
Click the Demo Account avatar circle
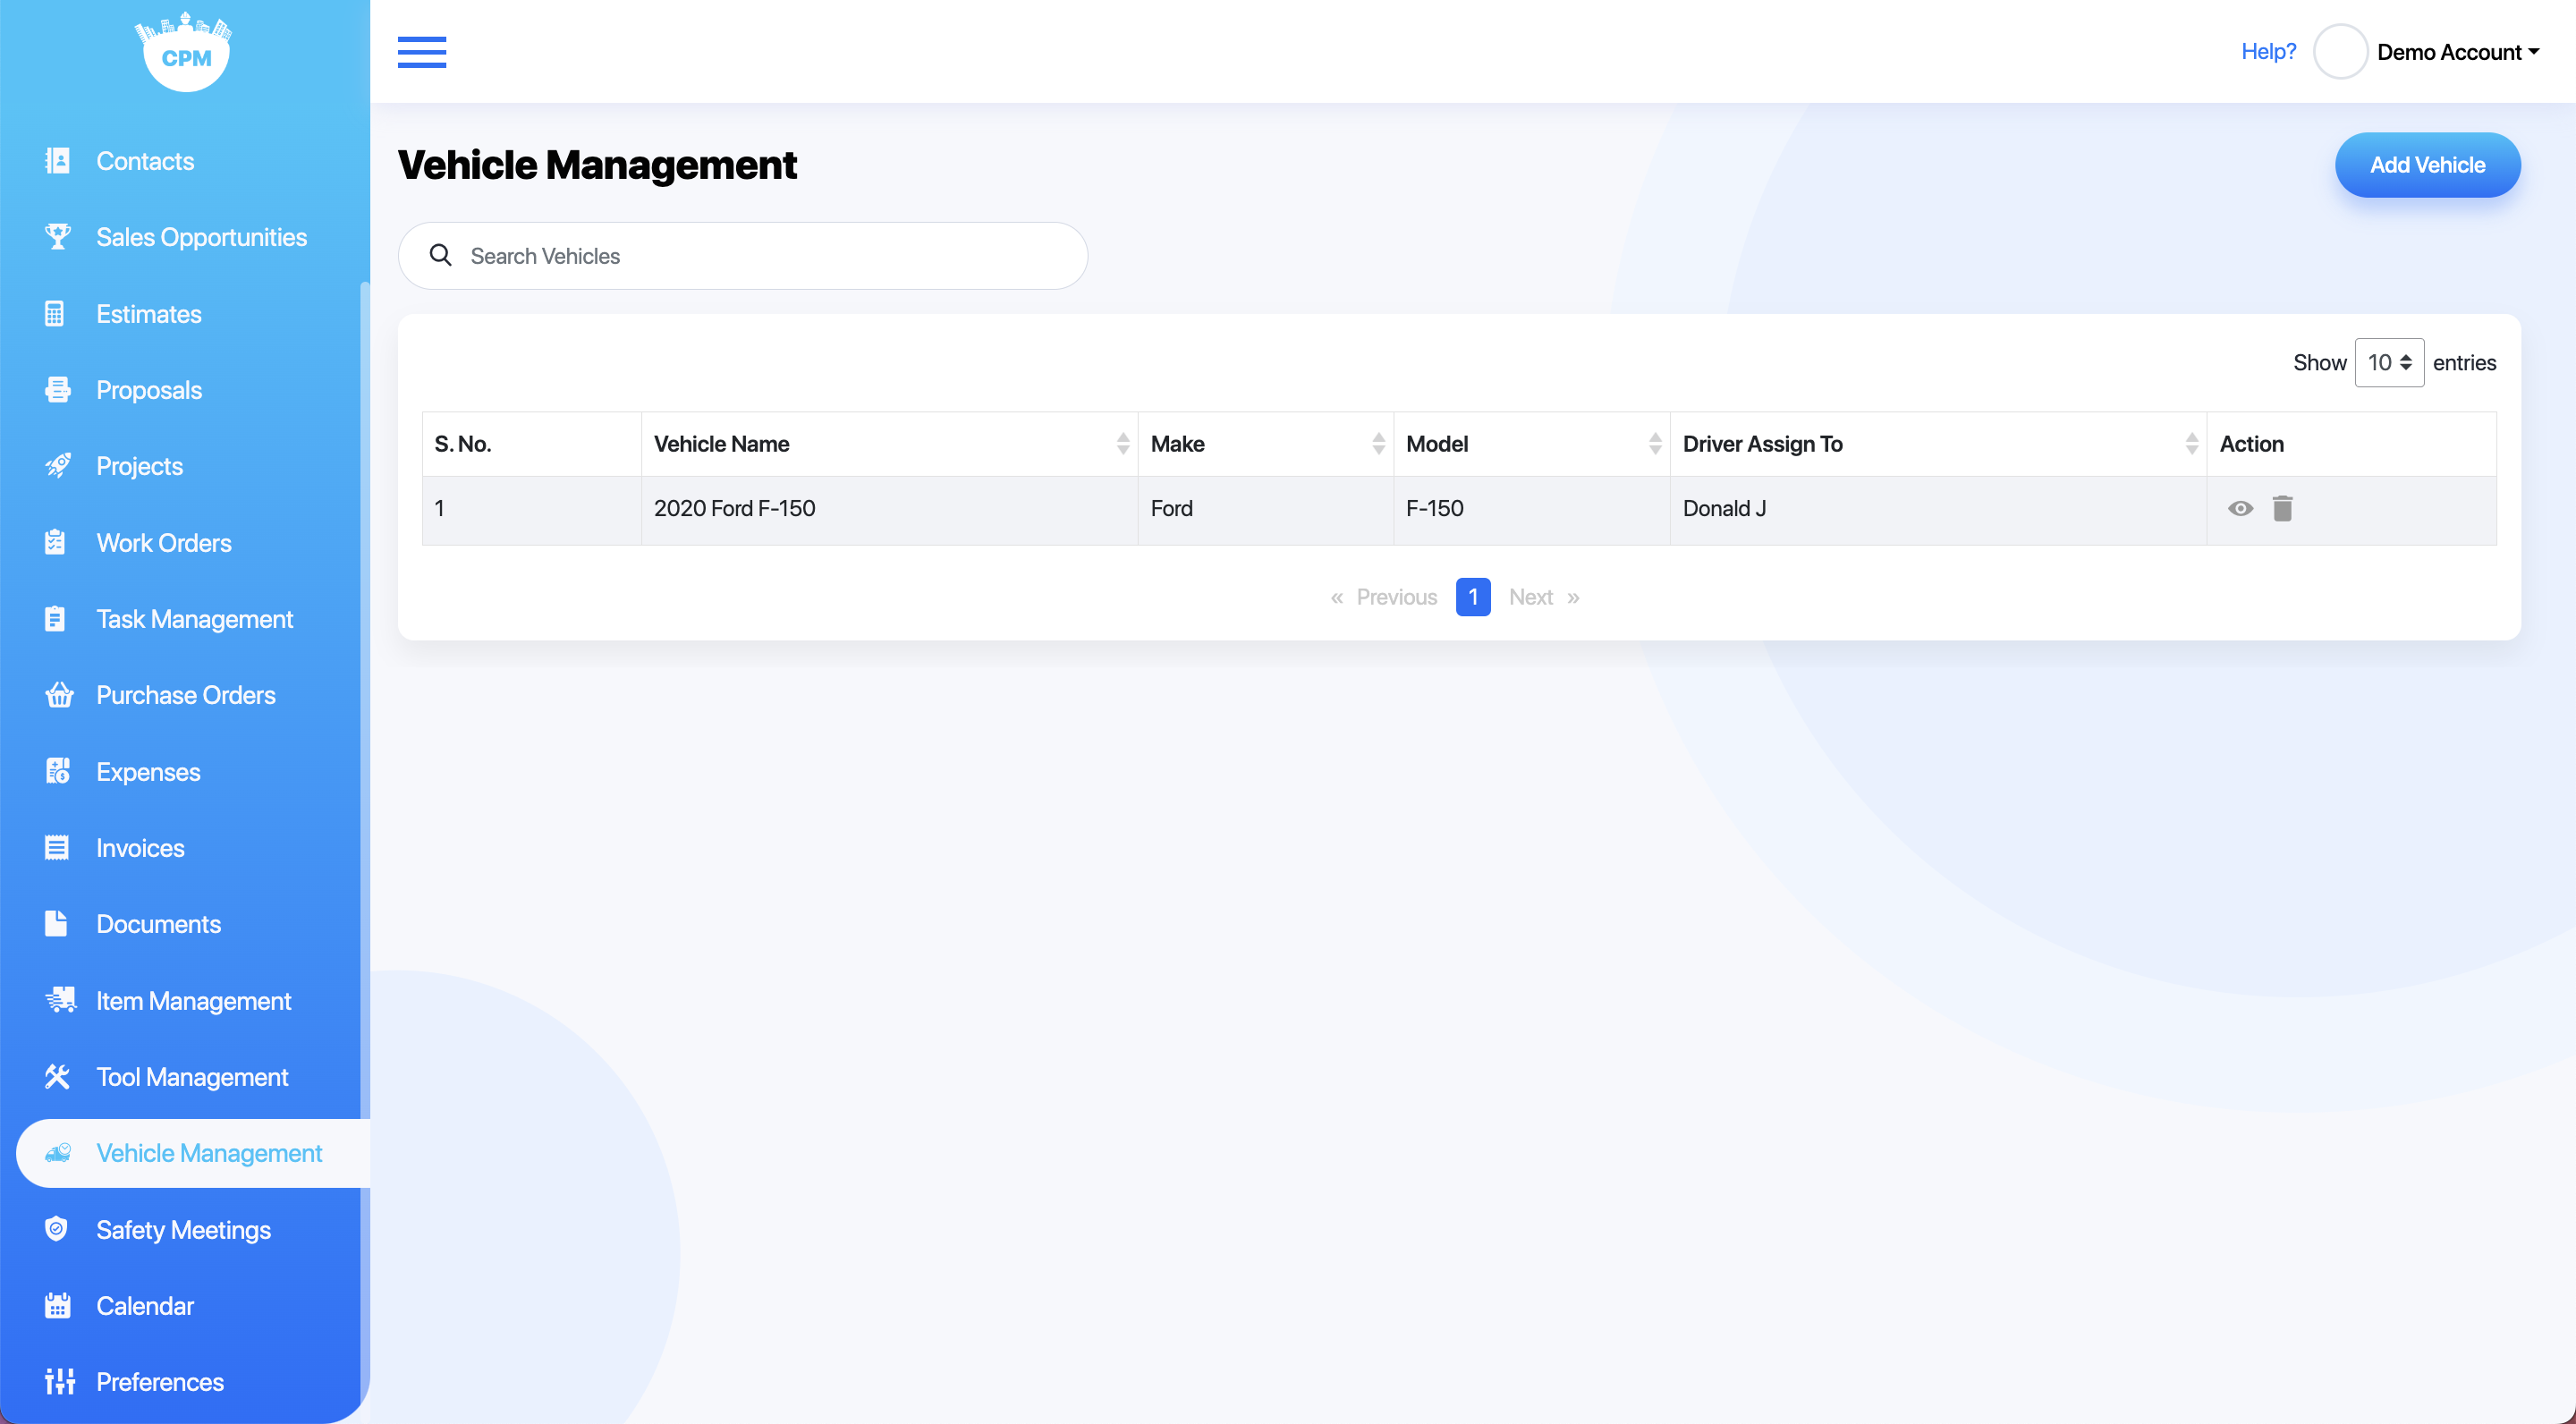tap(2340, 52)
